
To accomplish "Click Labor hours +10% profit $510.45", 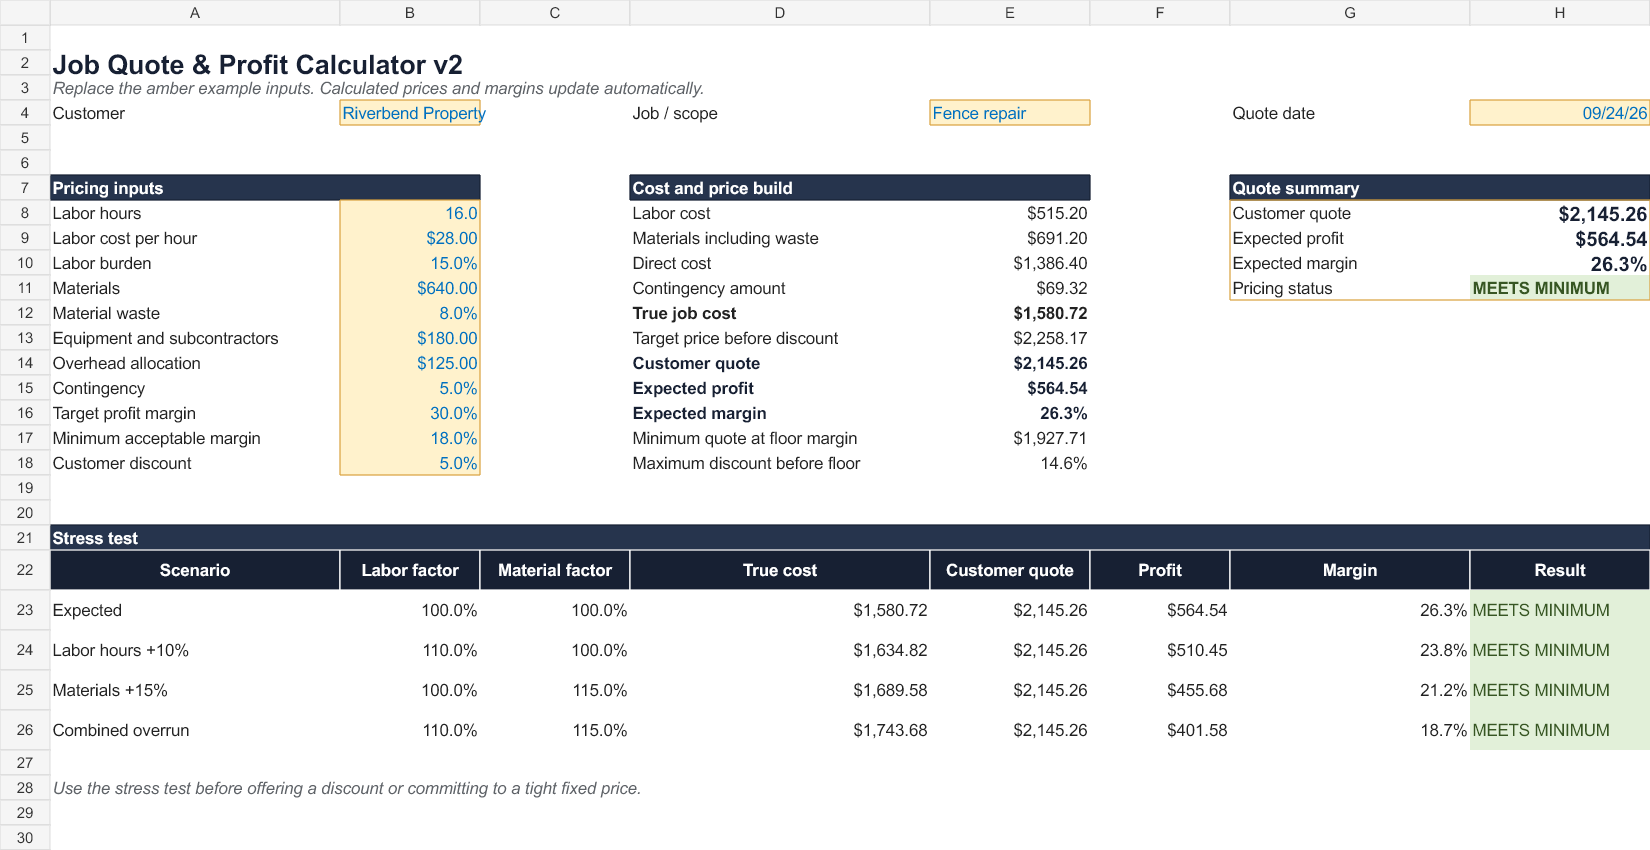I will pos(1160,650).
